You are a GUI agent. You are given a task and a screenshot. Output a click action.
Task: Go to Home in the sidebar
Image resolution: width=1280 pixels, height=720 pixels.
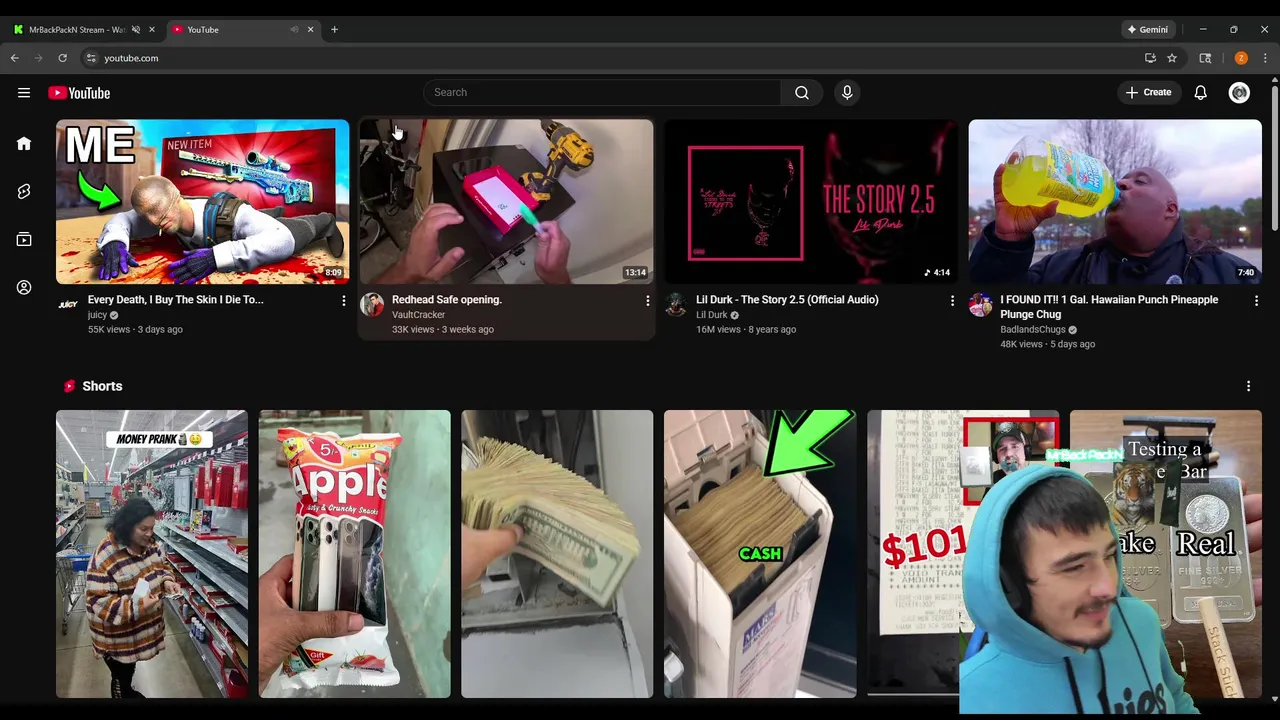[24, 143]
